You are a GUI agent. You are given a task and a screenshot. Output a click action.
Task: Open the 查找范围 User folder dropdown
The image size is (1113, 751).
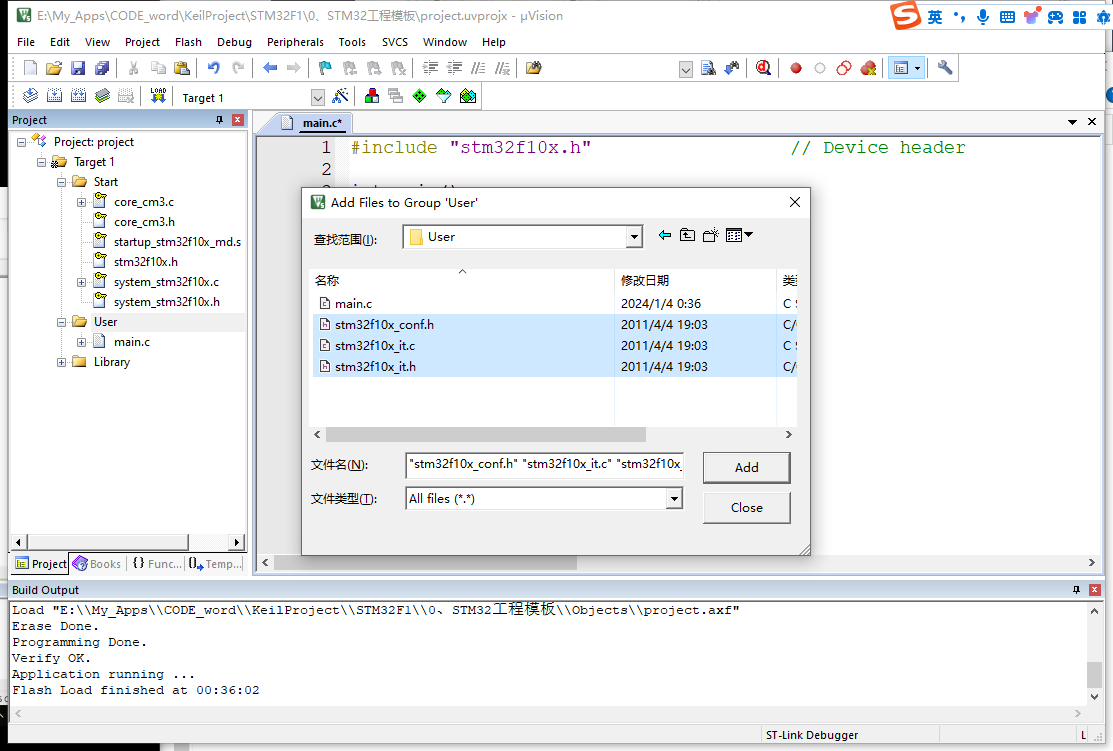(x=634, y=237)
